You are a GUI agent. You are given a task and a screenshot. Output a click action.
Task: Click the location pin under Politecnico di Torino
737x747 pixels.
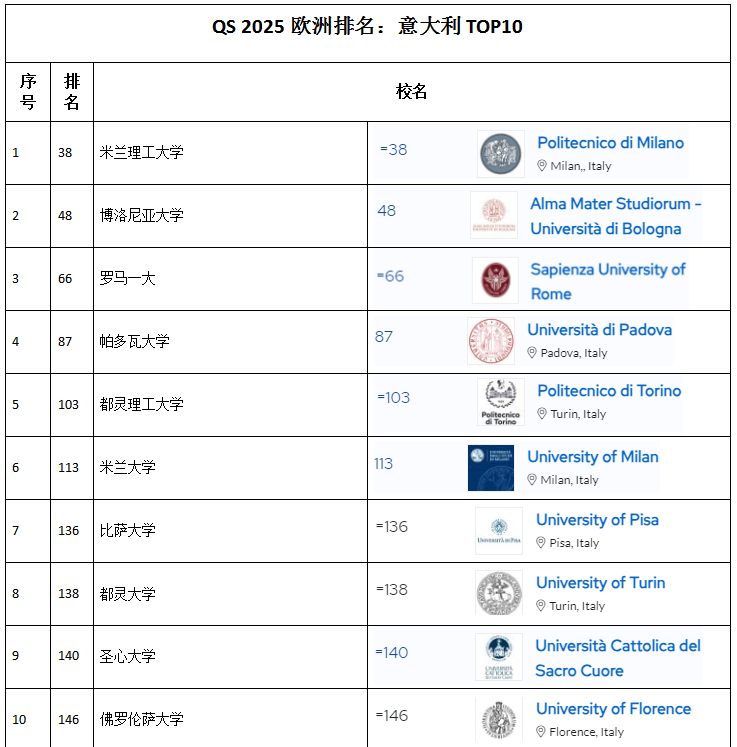point(542,414)
